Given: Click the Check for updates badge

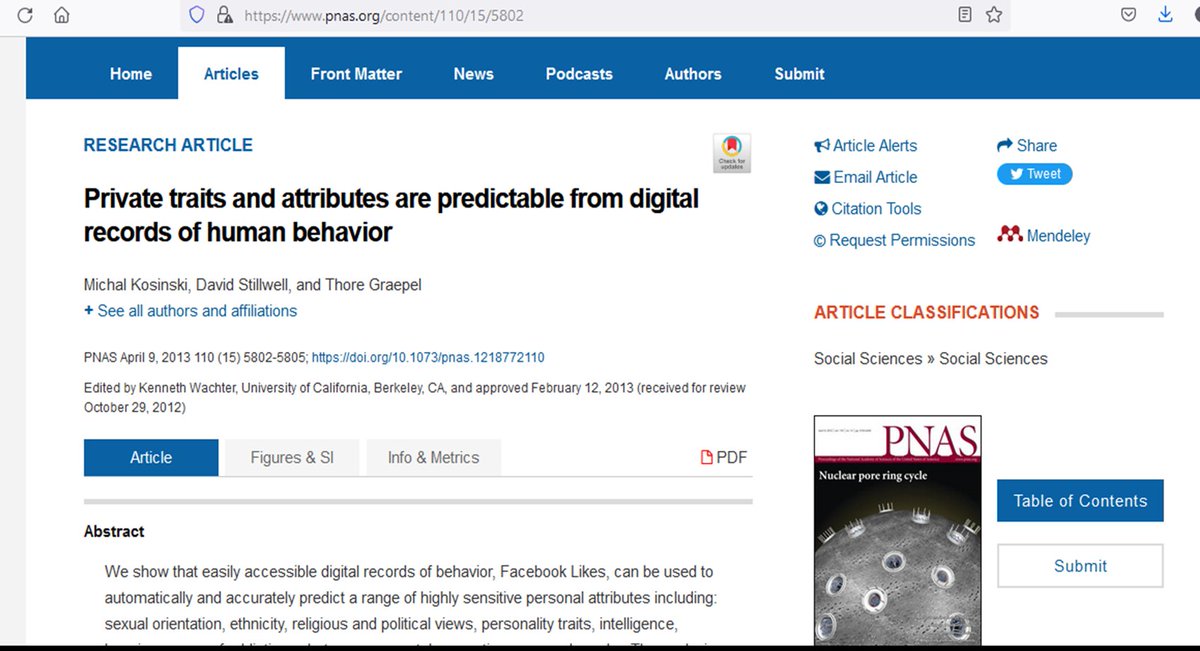Looking at the screenshot, I should pos(732,153).
